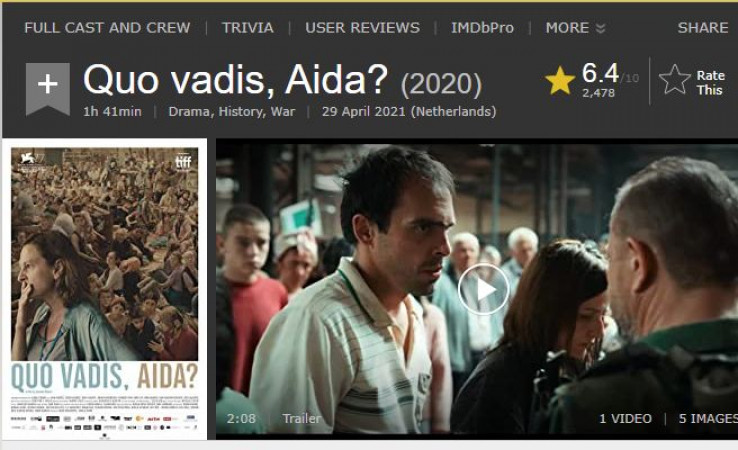Click the Trailer label on the video
This screenshot has width=738, height=450.
pyautogui.click(x=302, y=418)
